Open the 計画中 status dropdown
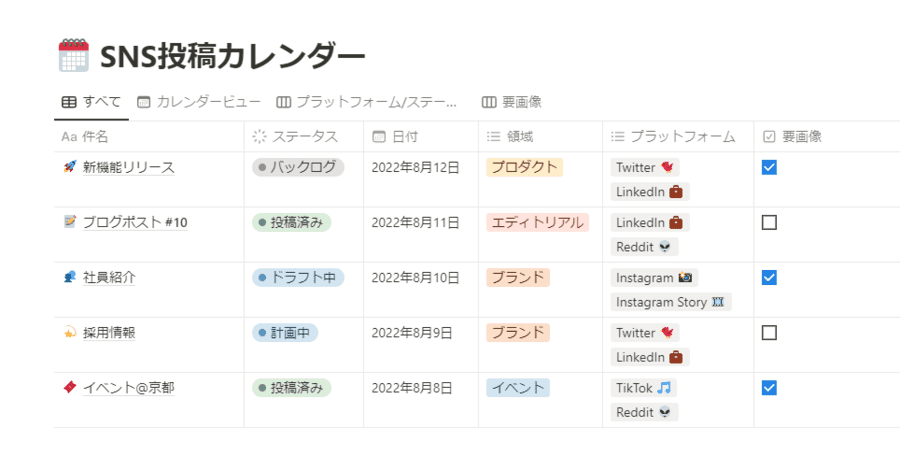Image resolution: width=900 pixels, height=456 pixels. tap(285, 333)
